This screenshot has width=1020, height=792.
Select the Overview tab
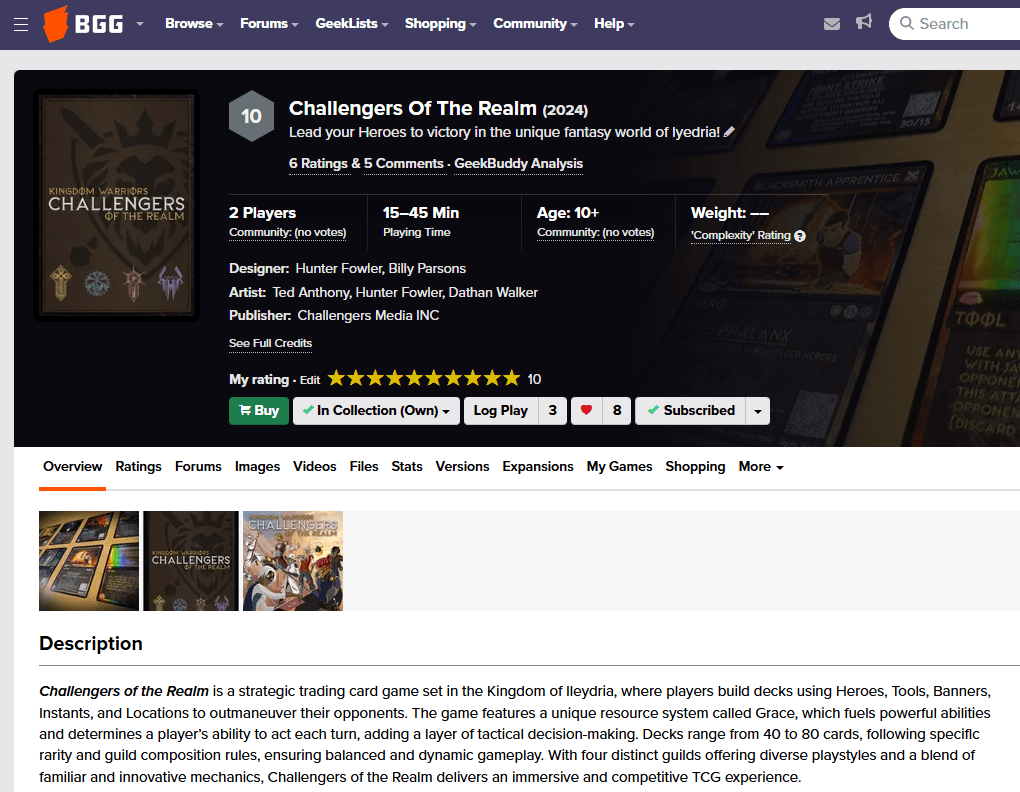pos(72,467)
